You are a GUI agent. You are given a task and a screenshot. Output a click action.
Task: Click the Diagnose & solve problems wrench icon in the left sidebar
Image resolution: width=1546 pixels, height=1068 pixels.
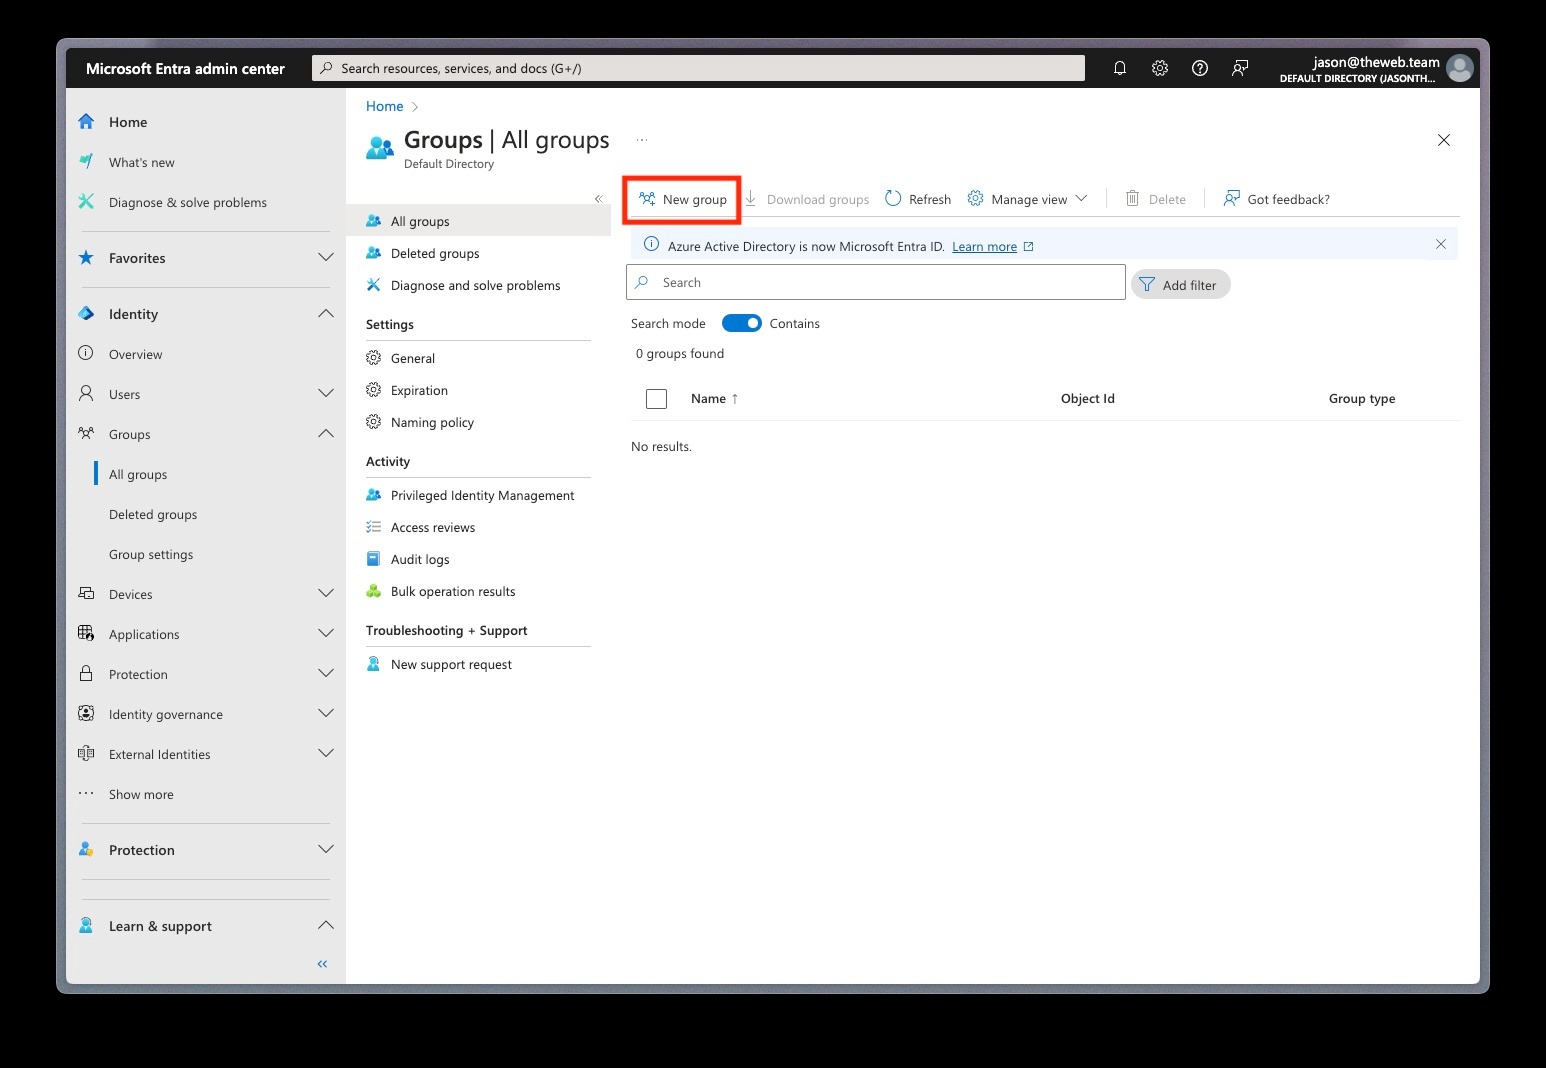[87, 202]
